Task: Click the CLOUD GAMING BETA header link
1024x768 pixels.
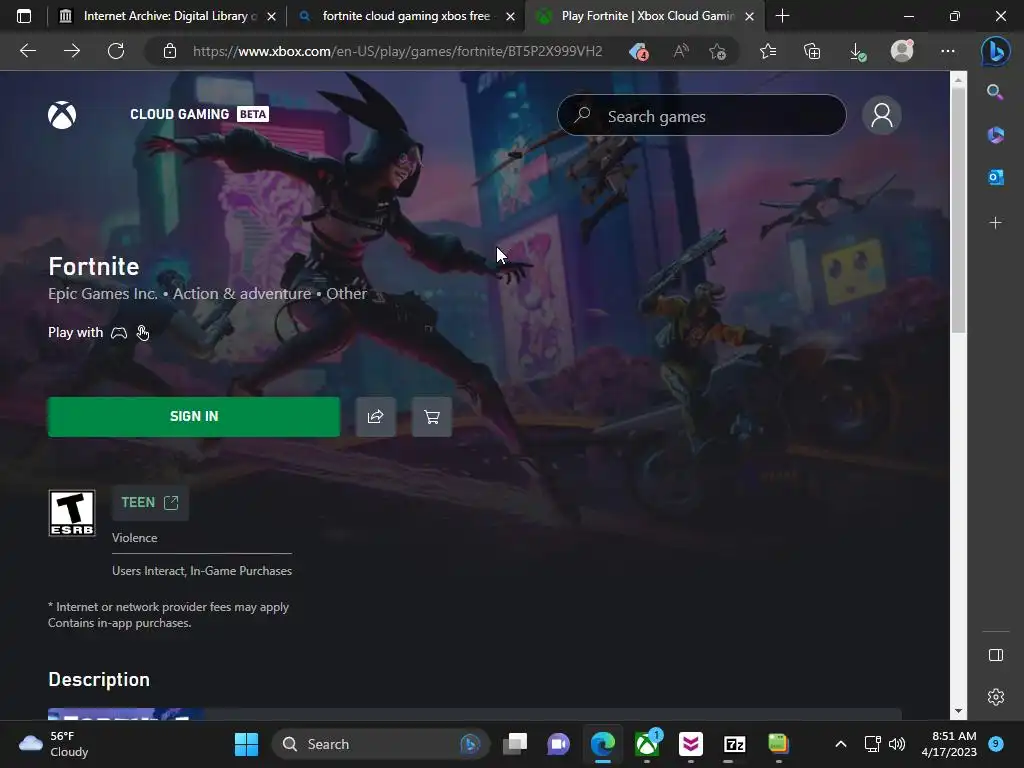Action: pyautogui.click(x=199, y=114)
